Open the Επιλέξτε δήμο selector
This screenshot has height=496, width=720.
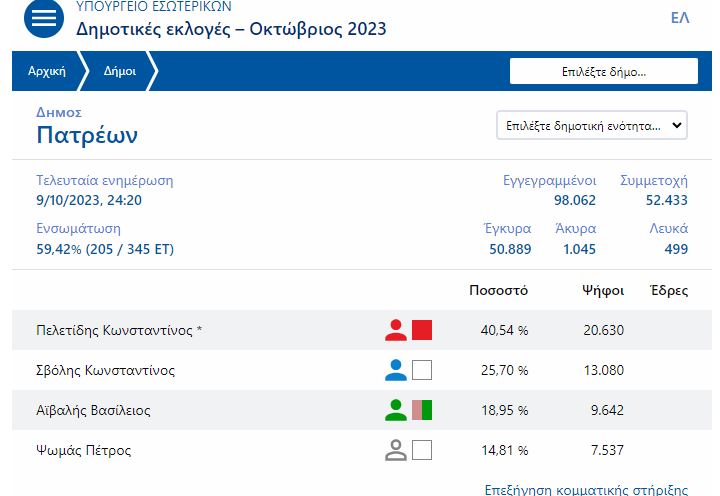click(x=603, y=72)
